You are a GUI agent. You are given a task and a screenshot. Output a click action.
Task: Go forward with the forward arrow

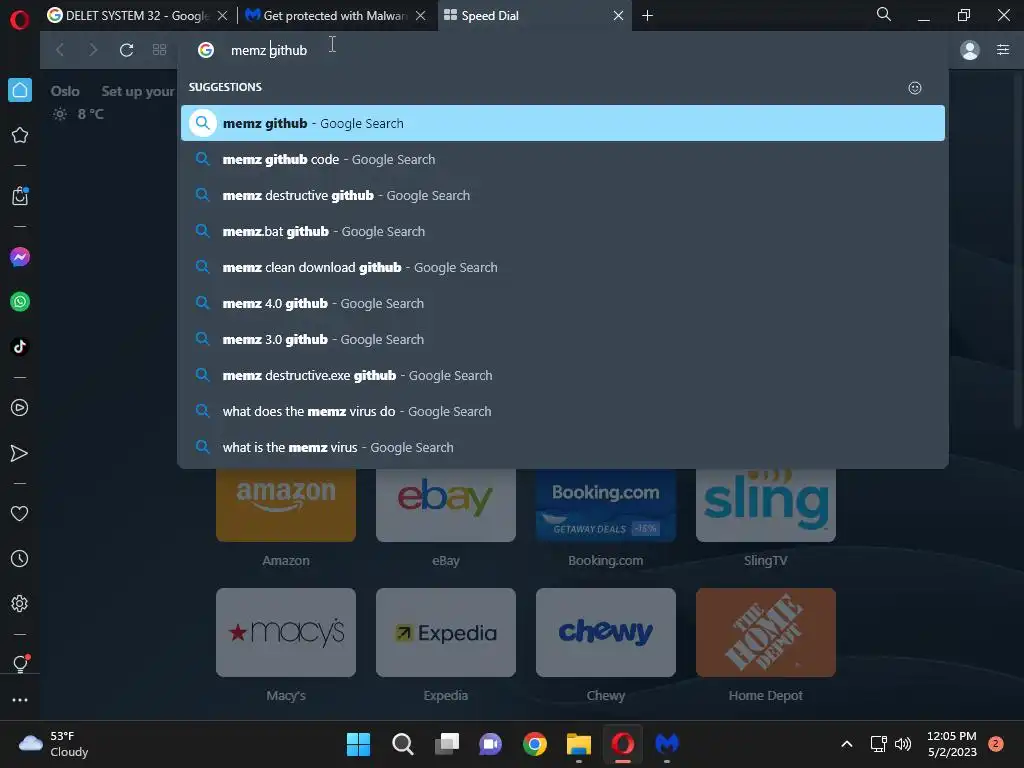coord(93,50)
